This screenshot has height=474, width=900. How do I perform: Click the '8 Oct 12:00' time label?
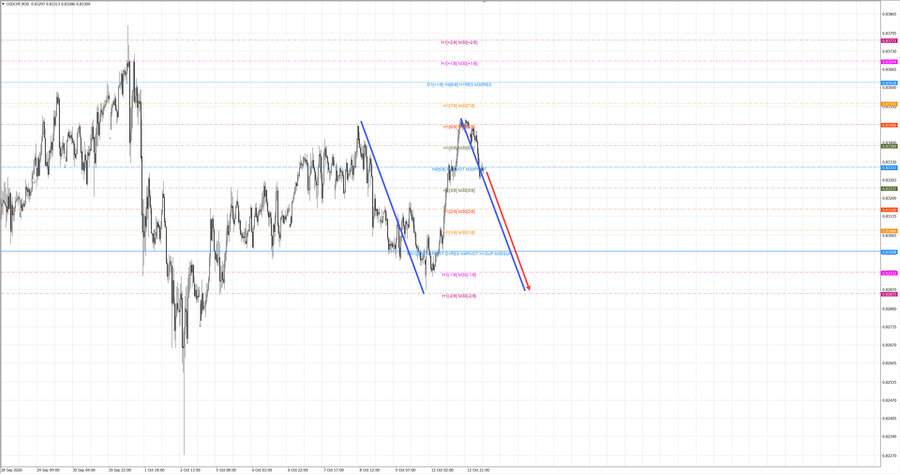370,470
